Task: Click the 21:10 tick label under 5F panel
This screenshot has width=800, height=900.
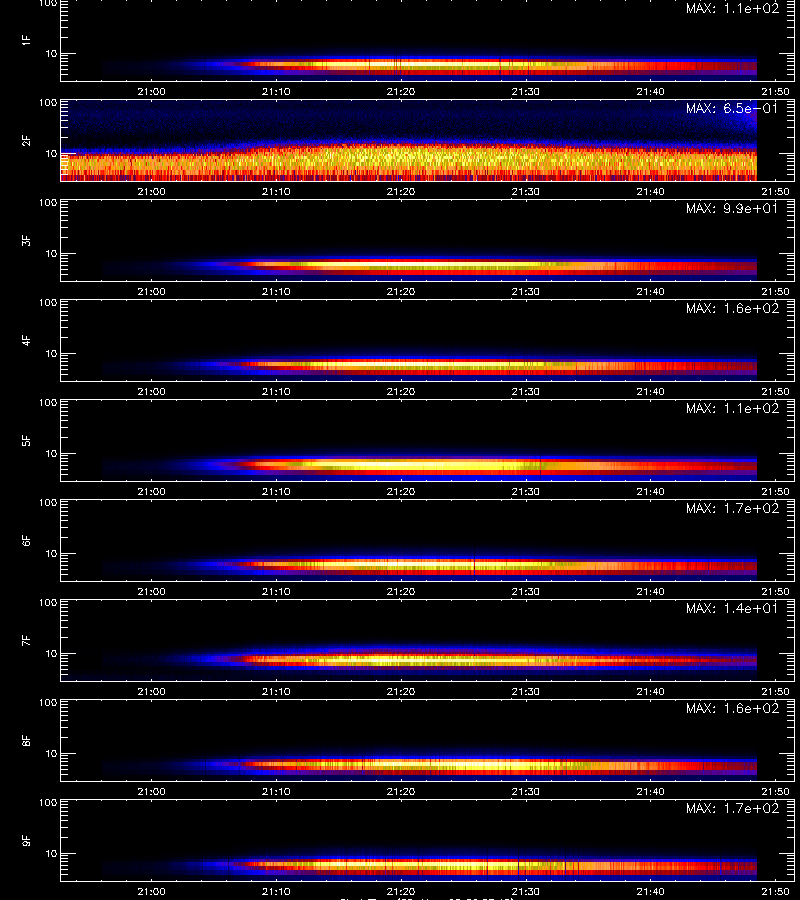Action: [x=276, y=492]
